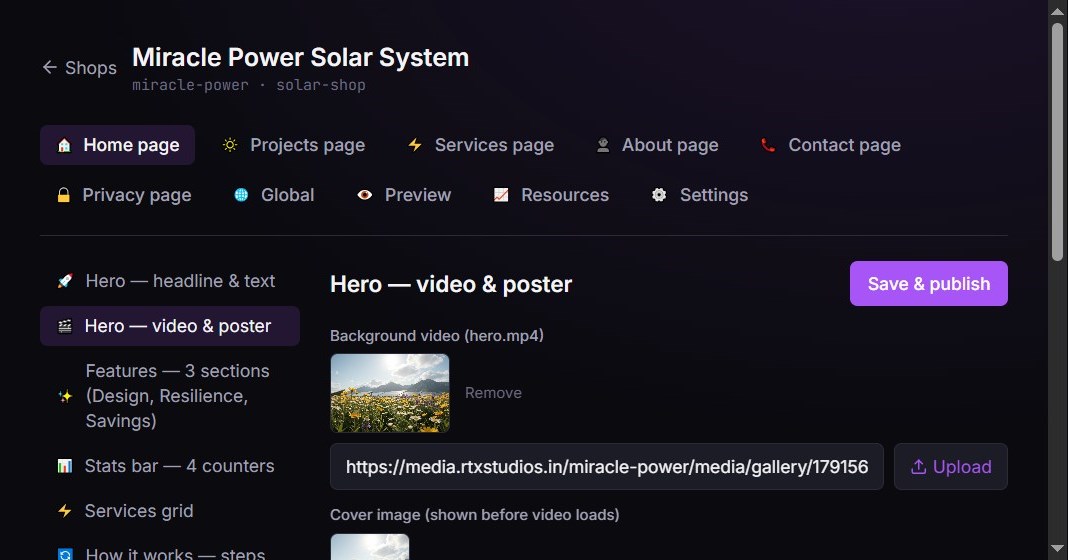
Task: Click the lock icon on Privacy page
Action: [63, 196]
